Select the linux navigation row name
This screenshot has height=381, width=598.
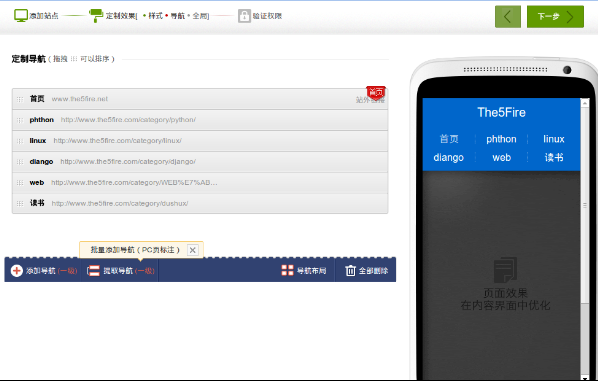38,141
